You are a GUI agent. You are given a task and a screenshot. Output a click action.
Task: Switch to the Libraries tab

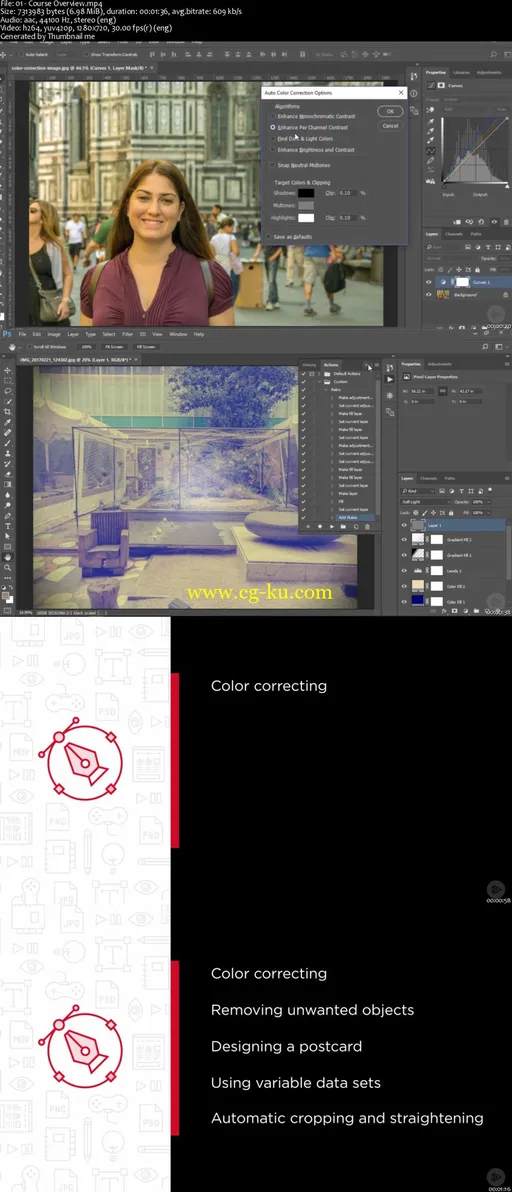461,72
